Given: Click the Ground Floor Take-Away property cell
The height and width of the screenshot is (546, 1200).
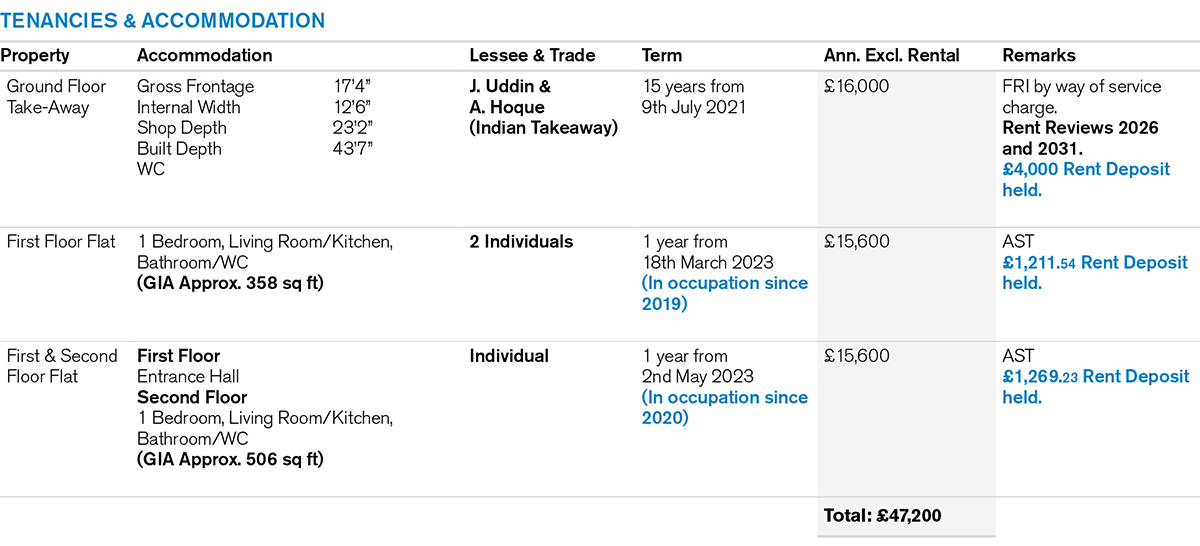Looking at the screenshot, I should pyautogui.click(x=50, y=97).
